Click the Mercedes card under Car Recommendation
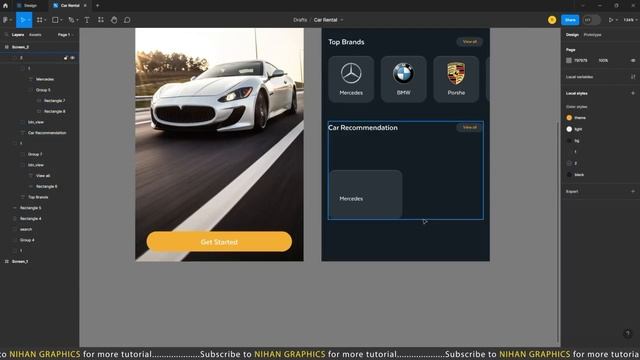Image resolution: width=640 pixels, height=360 pixels. [x=366, y=194]
